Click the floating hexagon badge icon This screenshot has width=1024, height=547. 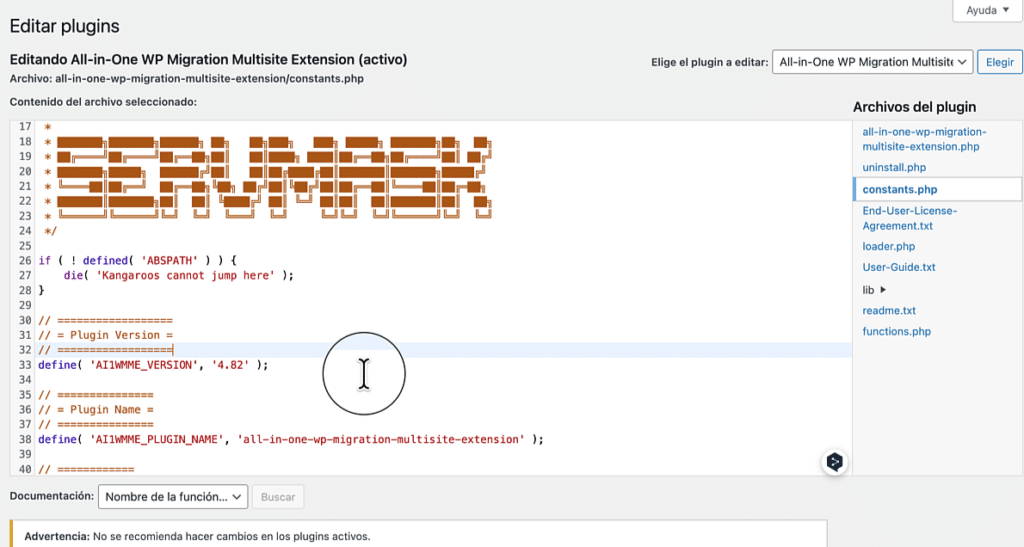[835, 462]
